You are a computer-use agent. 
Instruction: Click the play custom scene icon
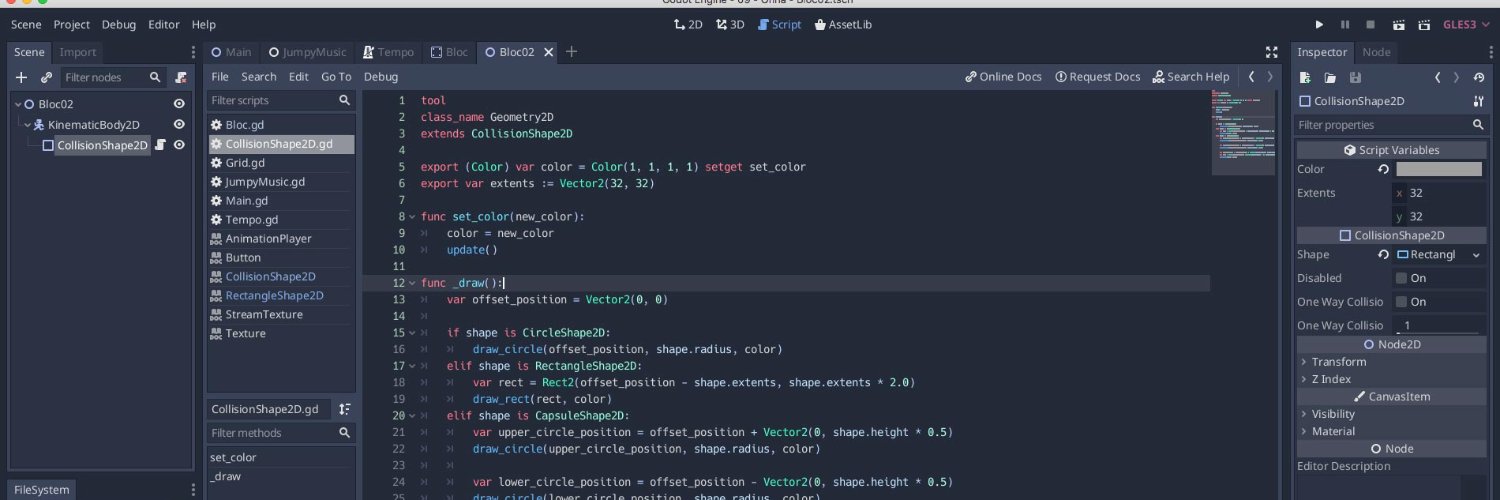point(1423,24)
